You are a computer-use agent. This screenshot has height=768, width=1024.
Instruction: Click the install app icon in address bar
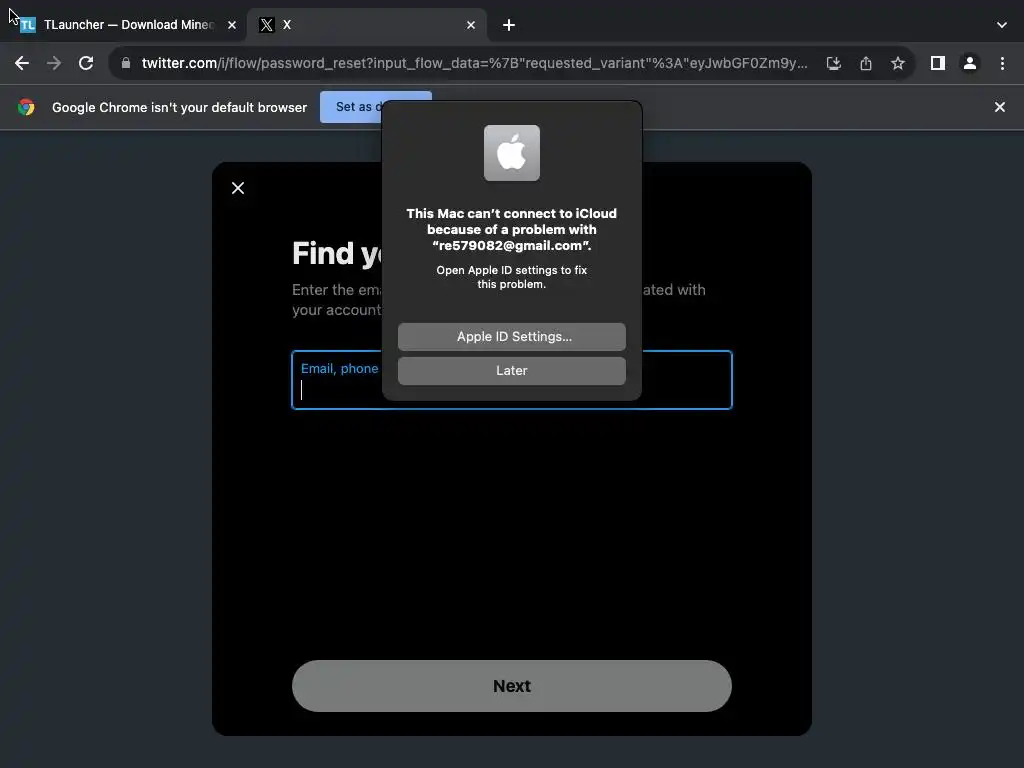tap(833, 63)
